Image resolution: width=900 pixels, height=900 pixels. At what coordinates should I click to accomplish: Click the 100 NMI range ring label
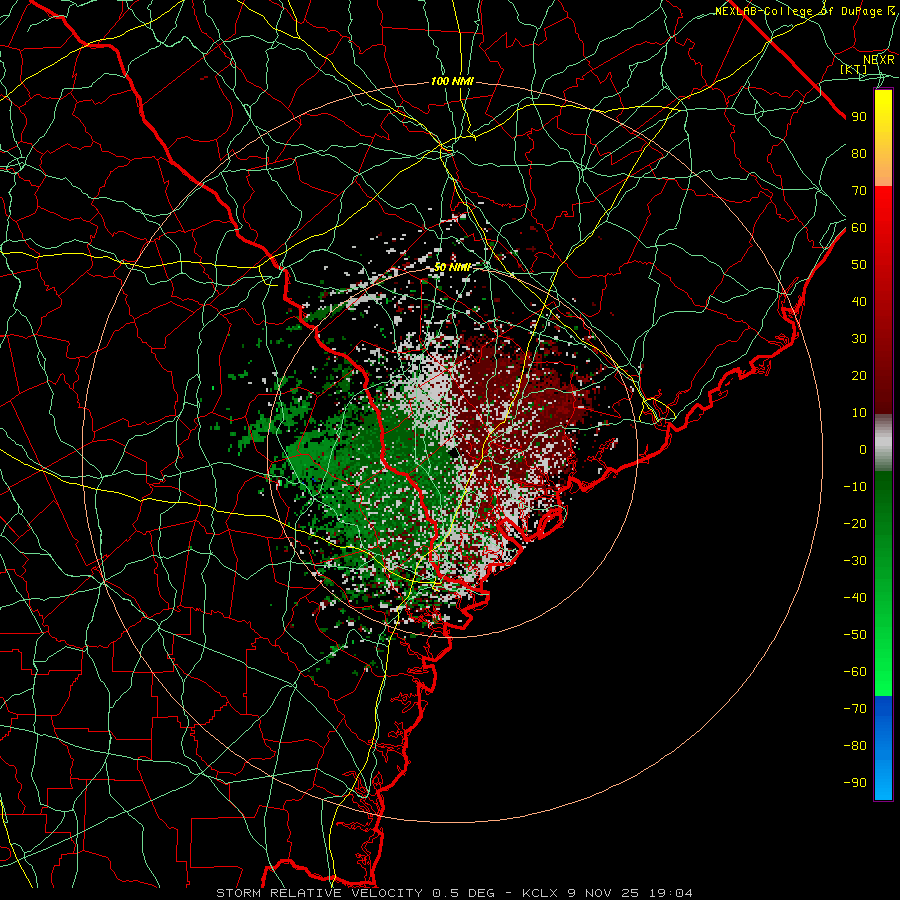coord(452,82)
